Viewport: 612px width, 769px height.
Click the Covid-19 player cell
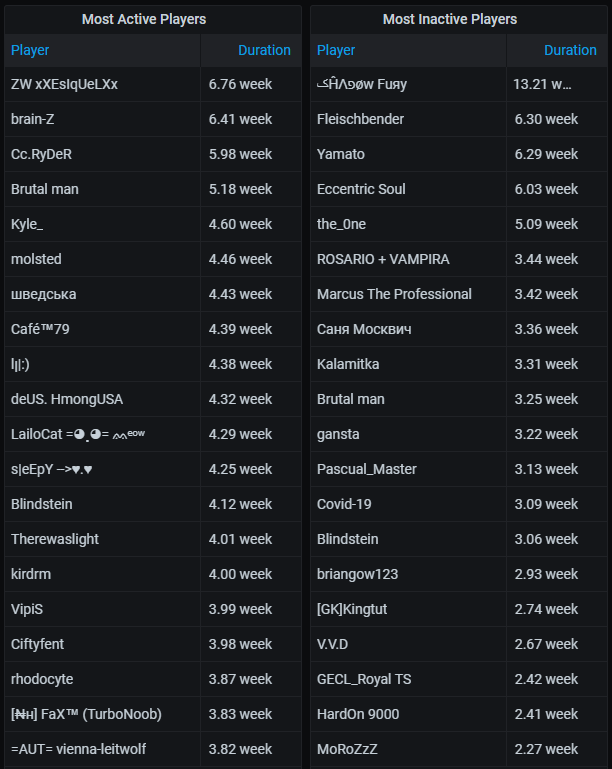pos(344,504)
